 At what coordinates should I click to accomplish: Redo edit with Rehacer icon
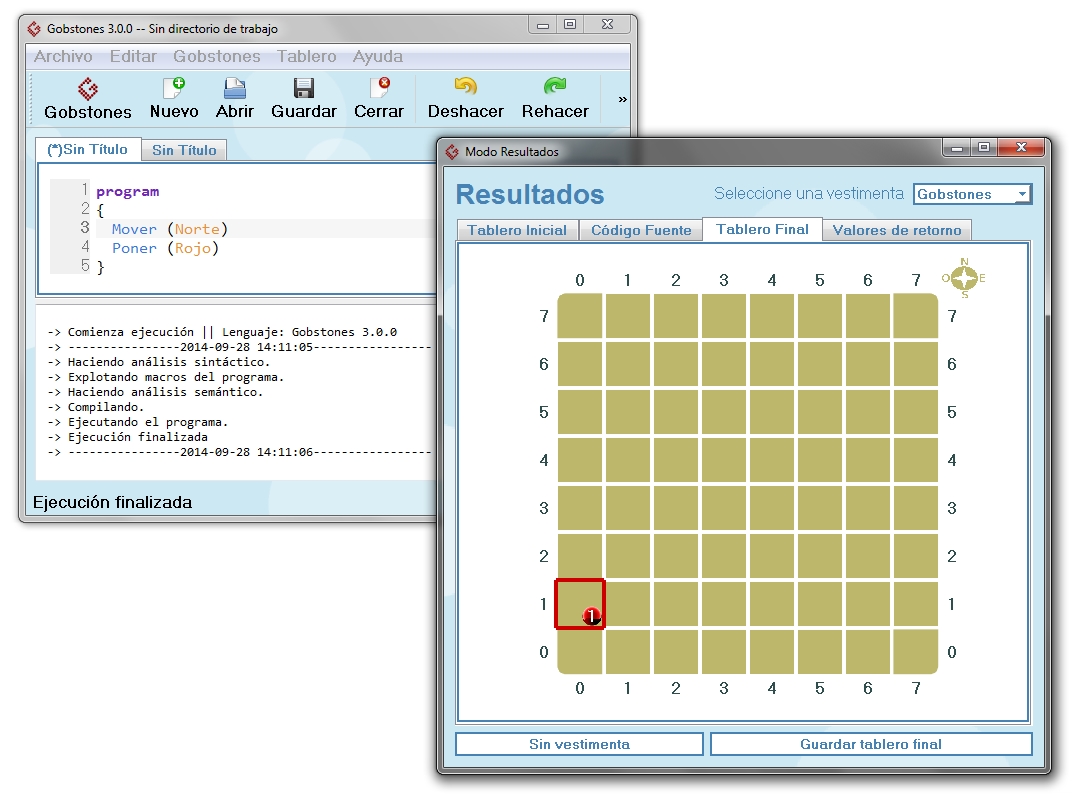coord(555,98)
